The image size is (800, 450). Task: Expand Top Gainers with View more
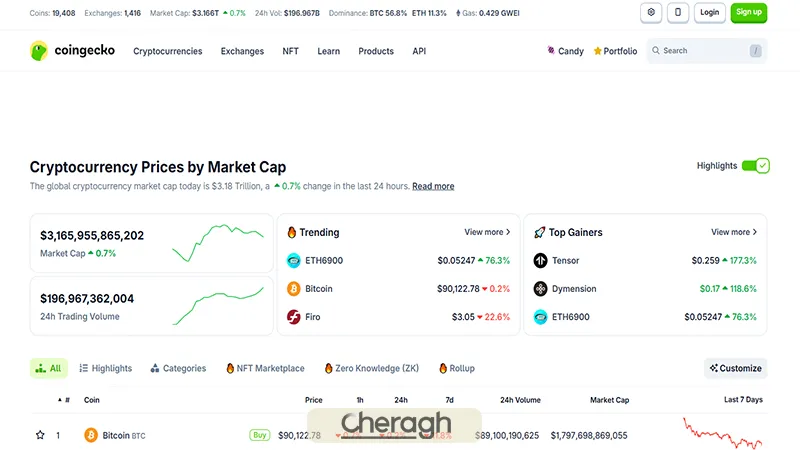point(734,232)
